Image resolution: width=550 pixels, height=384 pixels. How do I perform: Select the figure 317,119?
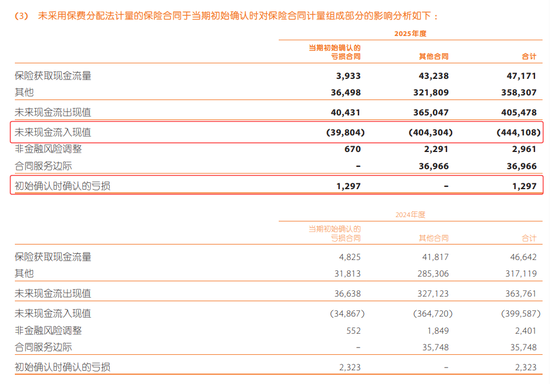(521, 274)
